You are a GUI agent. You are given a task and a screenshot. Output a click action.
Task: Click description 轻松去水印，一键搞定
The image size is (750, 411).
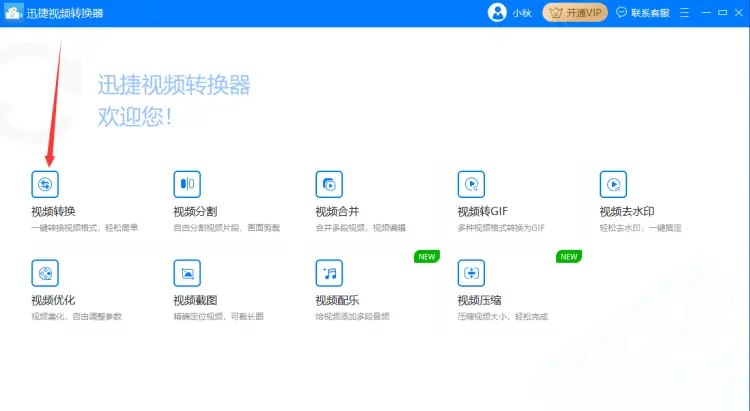[x=640, y=228]
